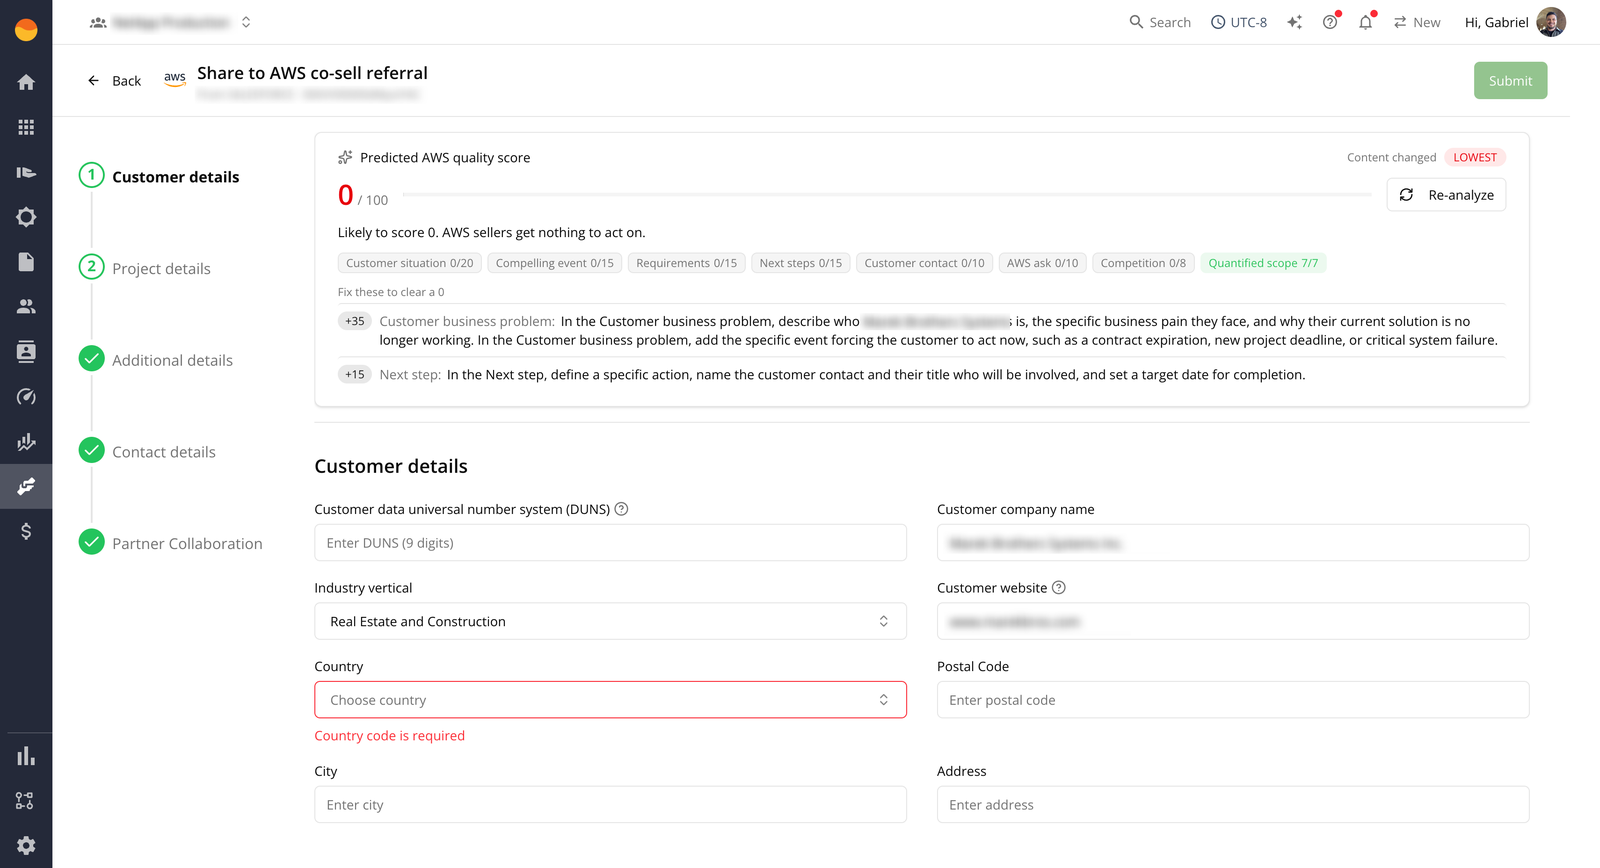Image resolution: width=1600 pixels, height=868 pixels.
Task: Click the Country code is required error
Action: point(390,736)
